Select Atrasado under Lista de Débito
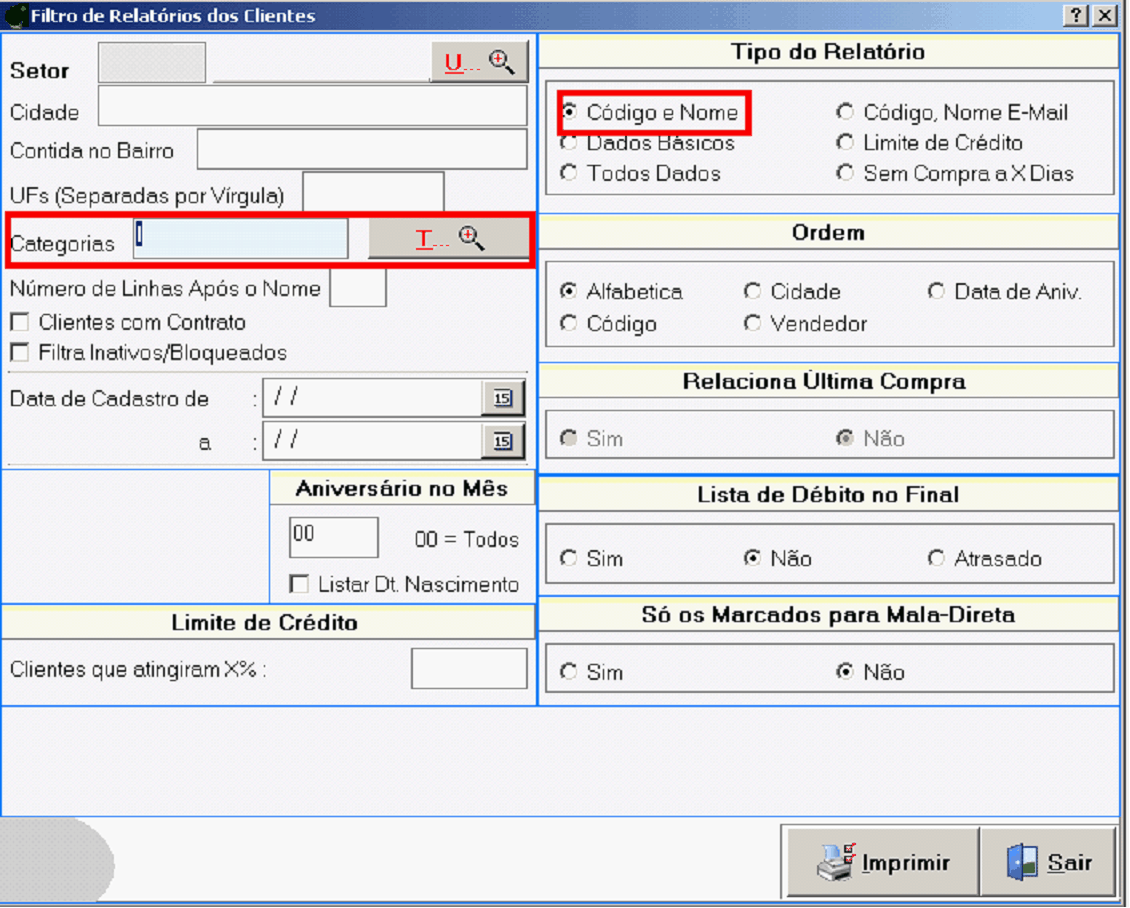 click(937, 558)
